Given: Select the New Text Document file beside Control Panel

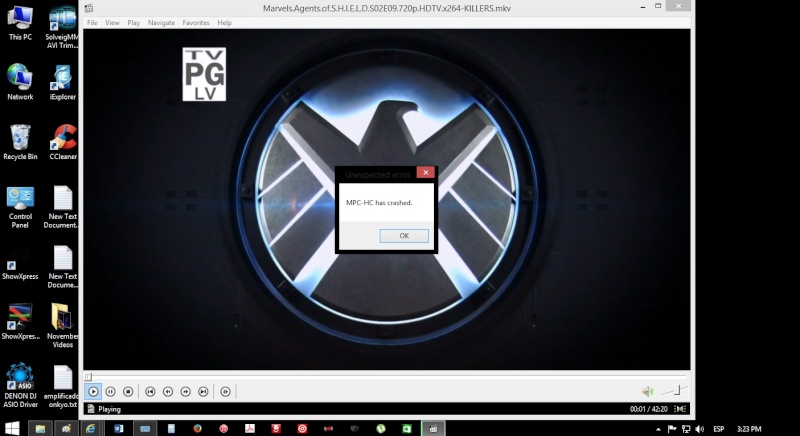Looking at the screenshot, I should pos(62,207).
